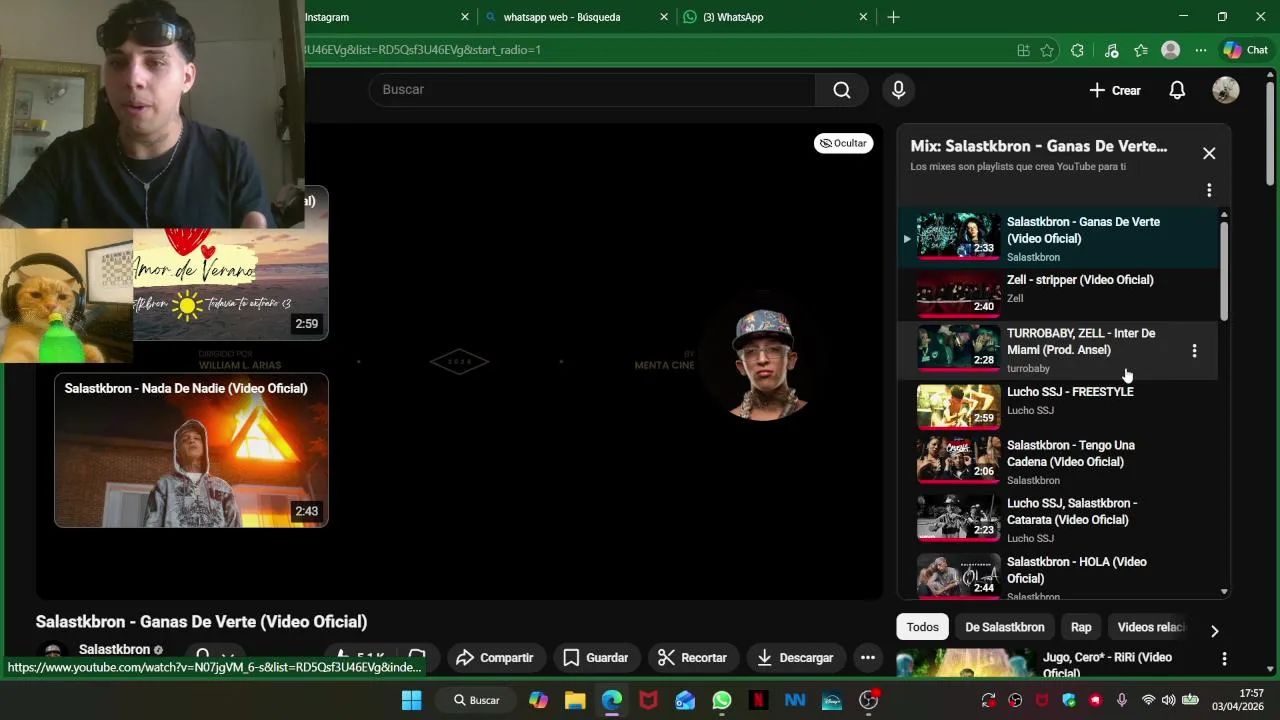This screenshot has height=720, width=1280.
Task: Click the Buscar search field
Action: click(592, 90)
